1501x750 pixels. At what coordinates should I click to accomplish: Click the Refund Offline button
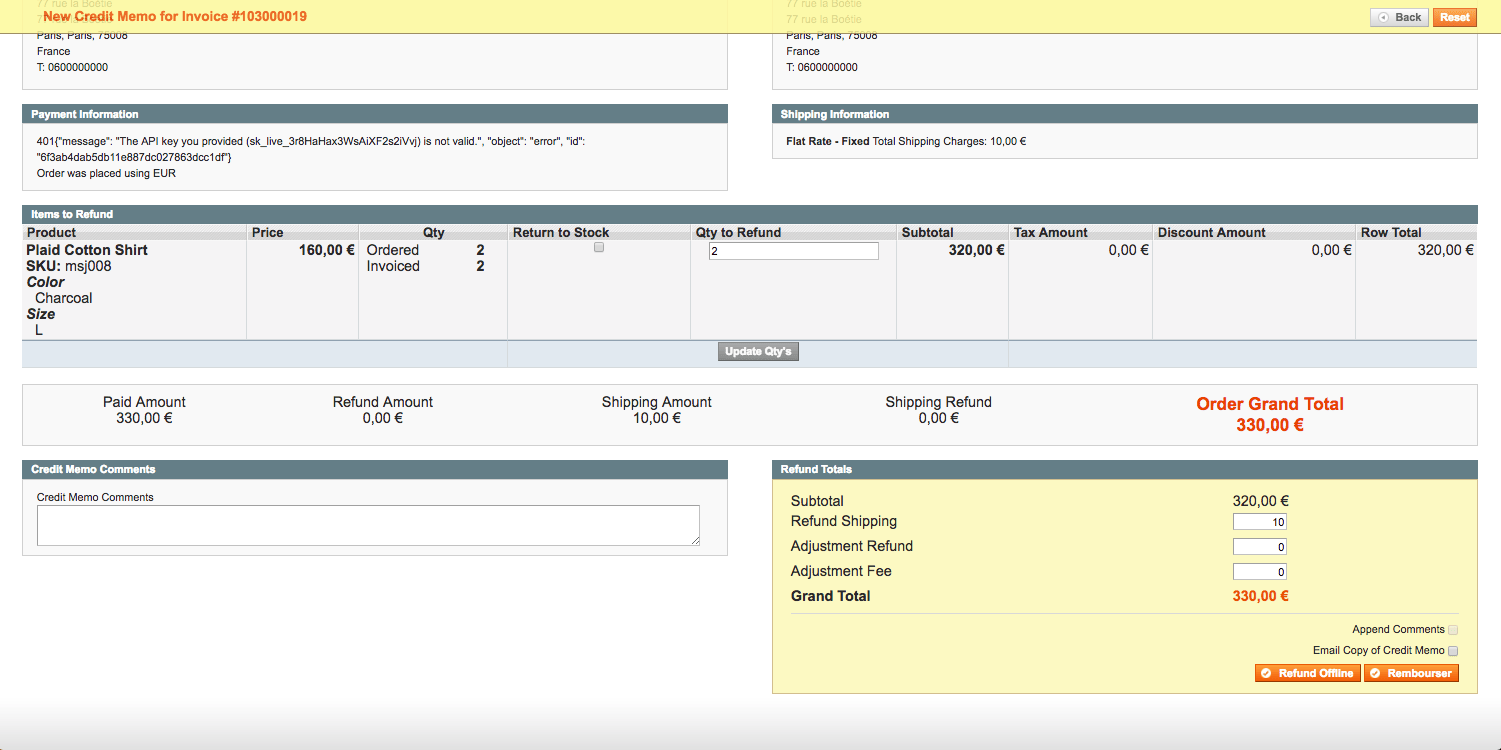(x=1307, y=672)
